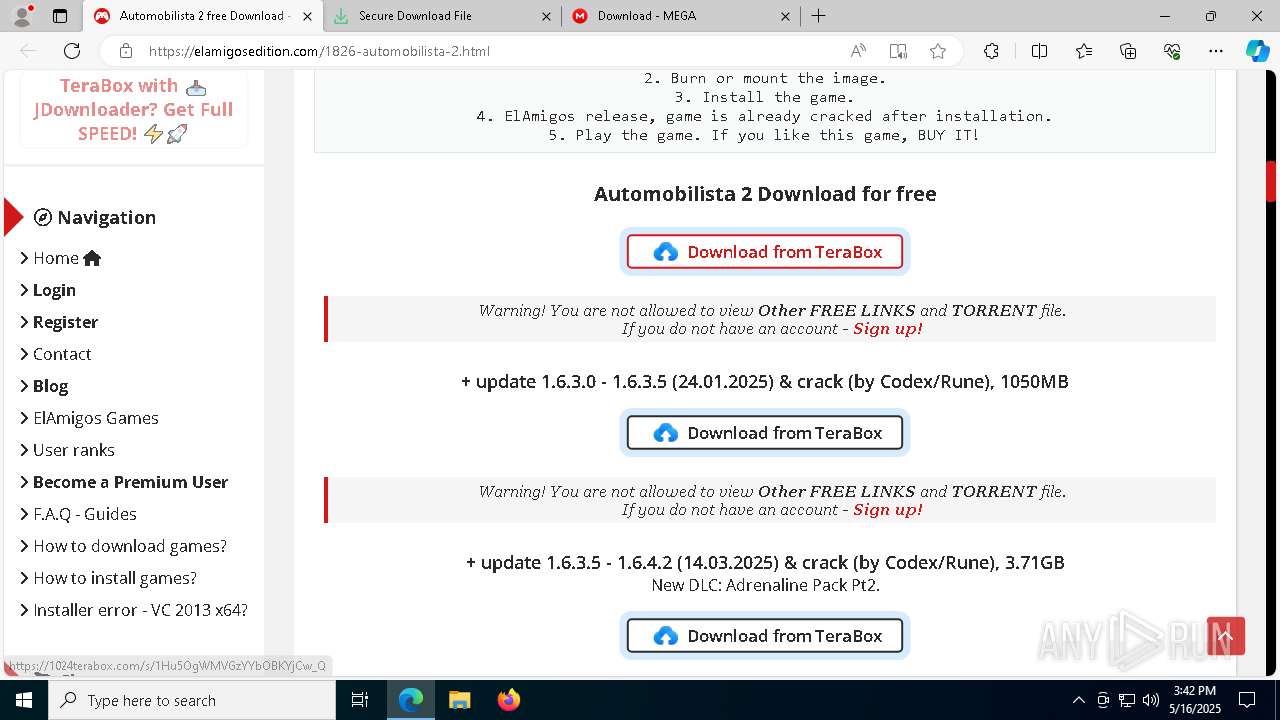The height and width of the screenshot is (720, 1280).
Task: Open How to install games? link
Action: (108, 578)
